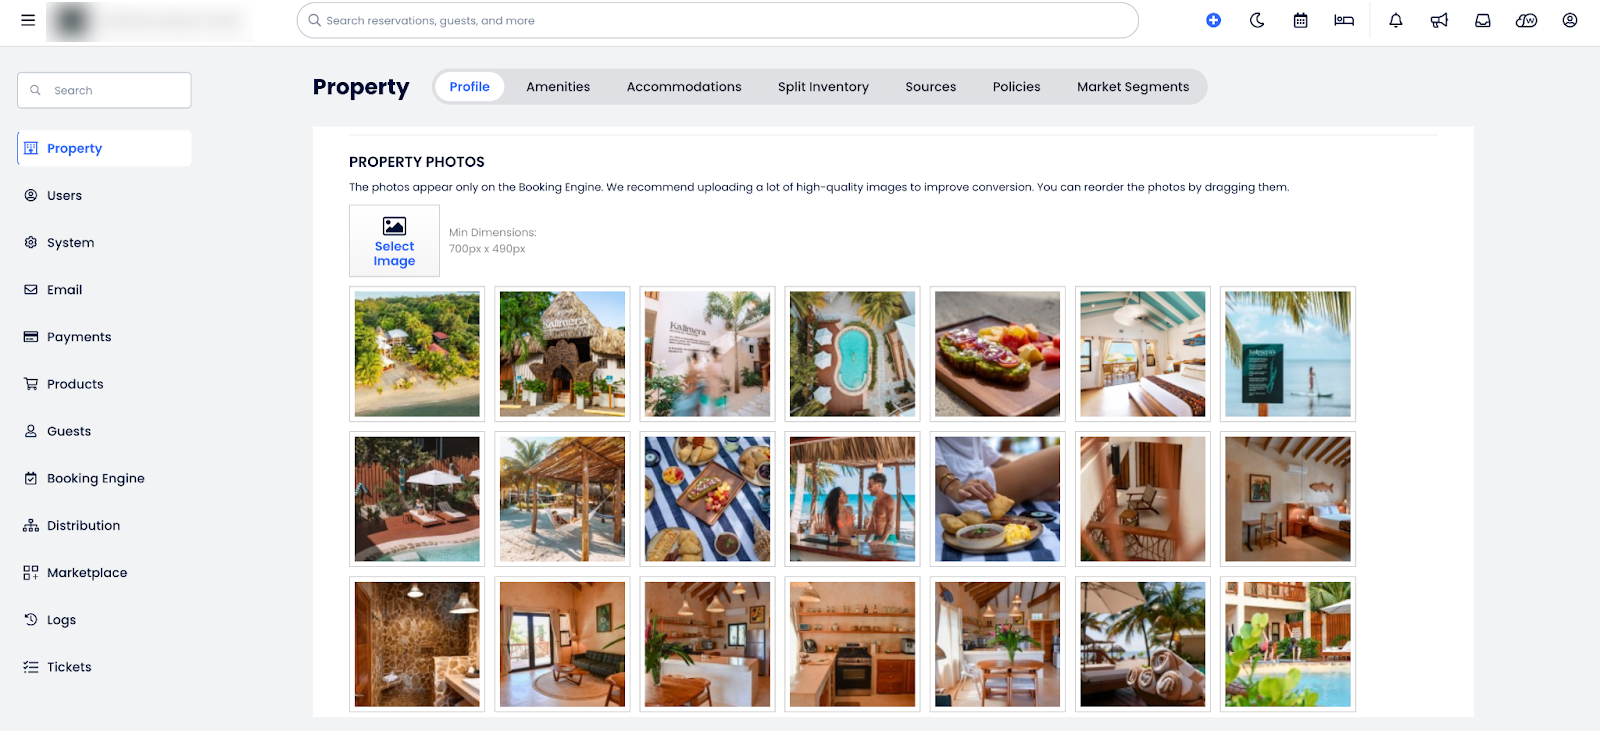
Task: Open Booking Engine in sidebar
Action: tap(96, 478)
